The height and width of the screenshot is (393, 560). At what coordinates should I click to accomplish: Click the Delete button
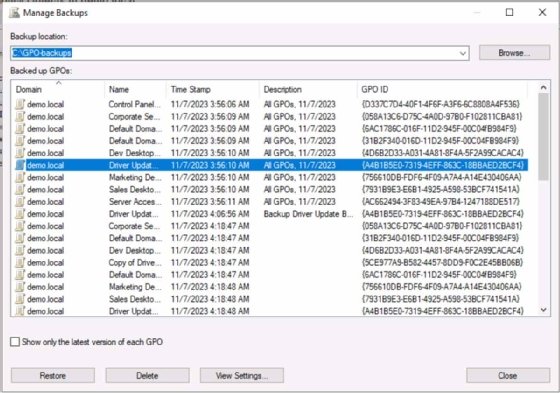point(147,375)
